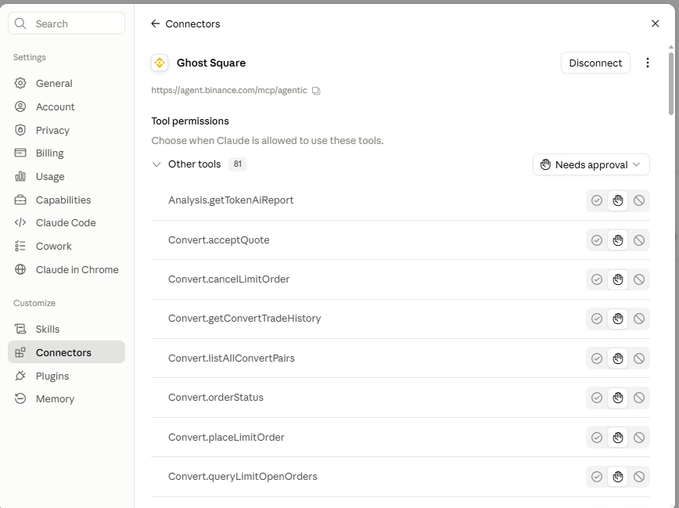
Task: Require approval for Convert.orderStatus
Action: coord(618,398)
